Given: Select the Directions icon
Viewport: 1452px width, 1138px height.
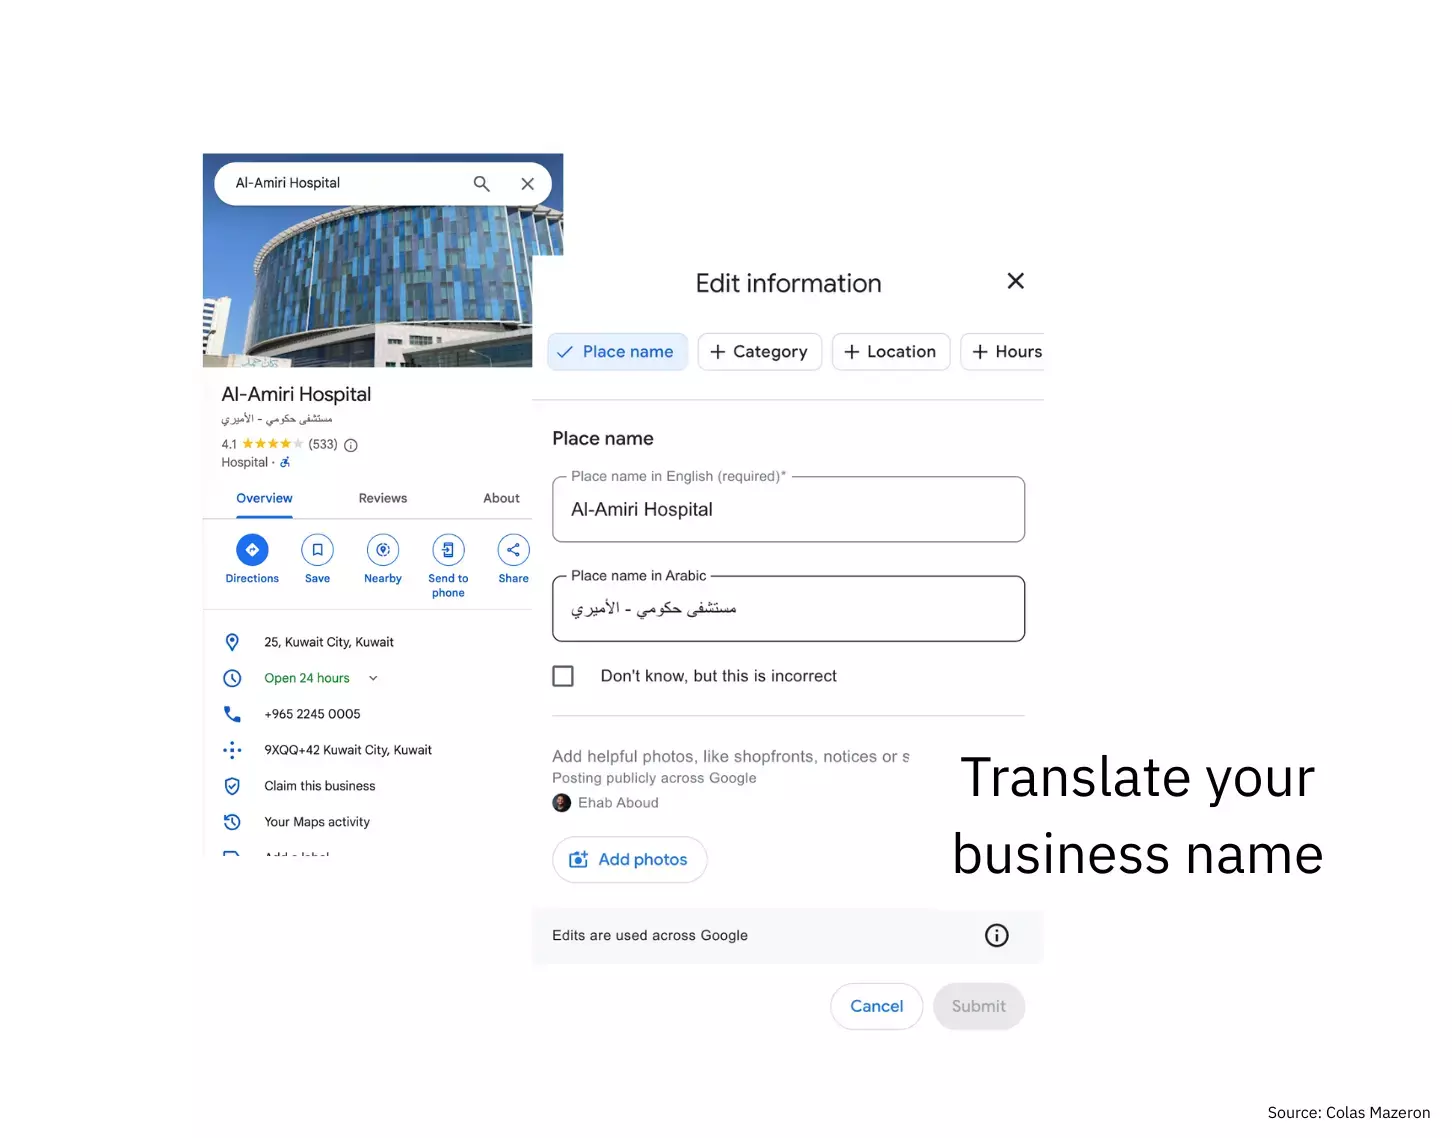Looking at the screenshot, I should click(x=251, y=549).
